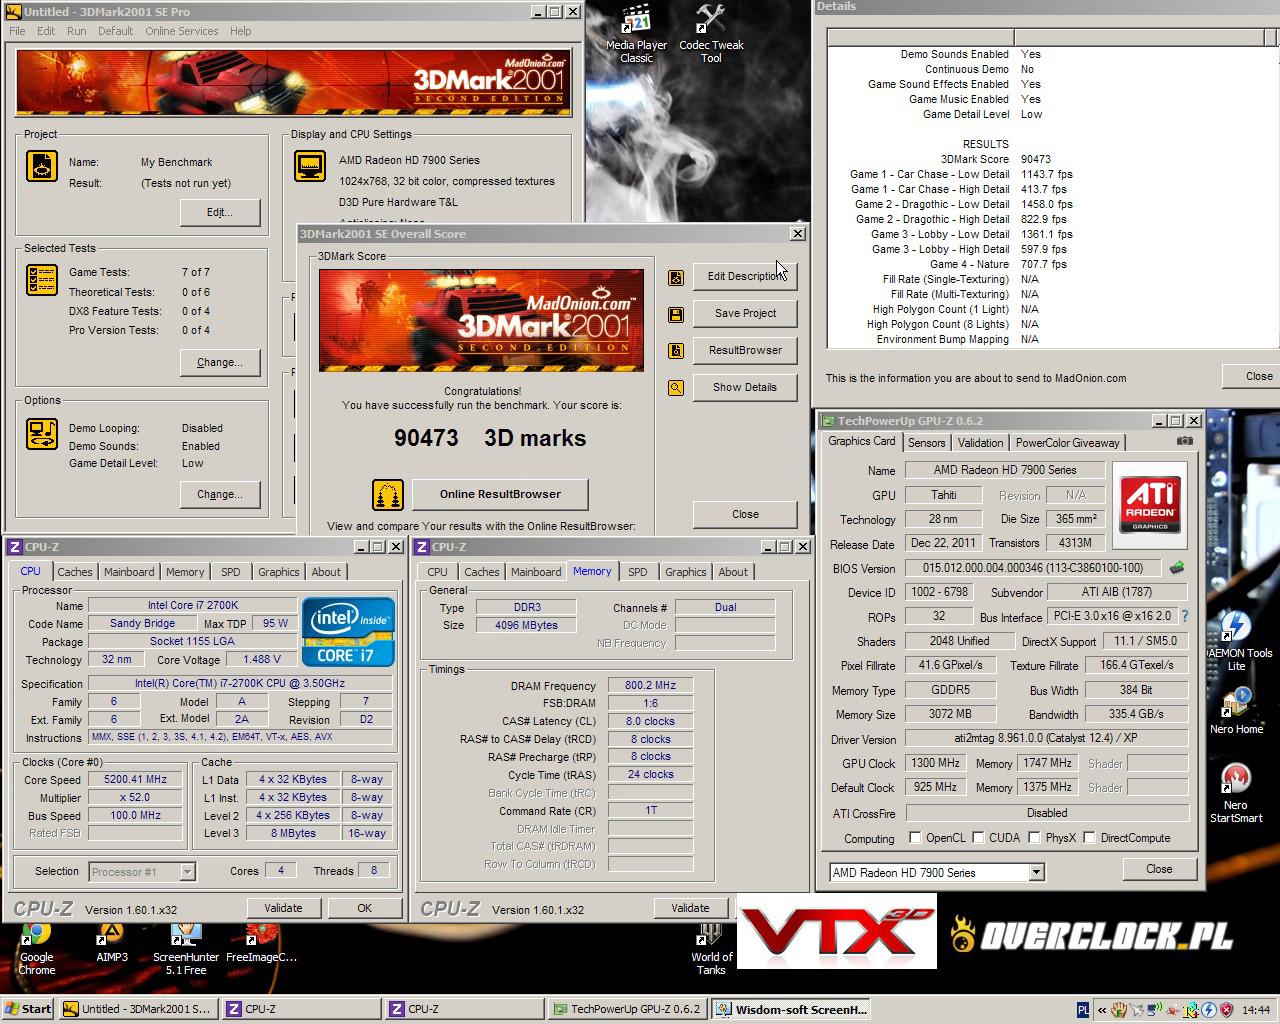Click the Display and CPU Settings monitor icon

click(x=310, y=165)
